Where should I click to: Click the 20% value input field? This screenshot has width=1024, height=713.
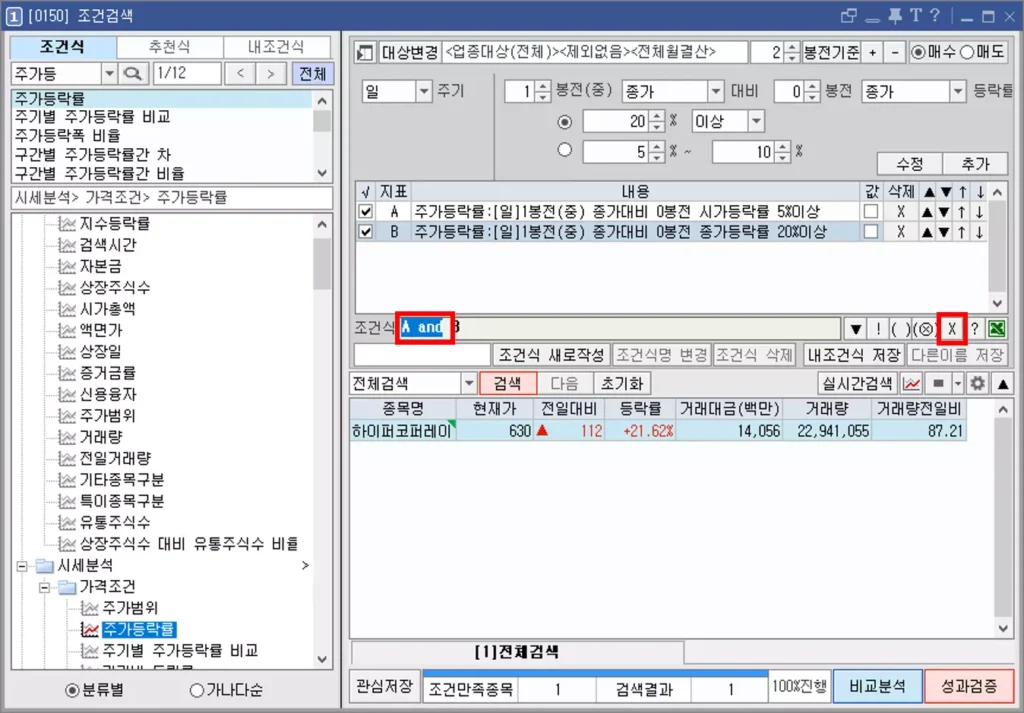click(617, 121)
